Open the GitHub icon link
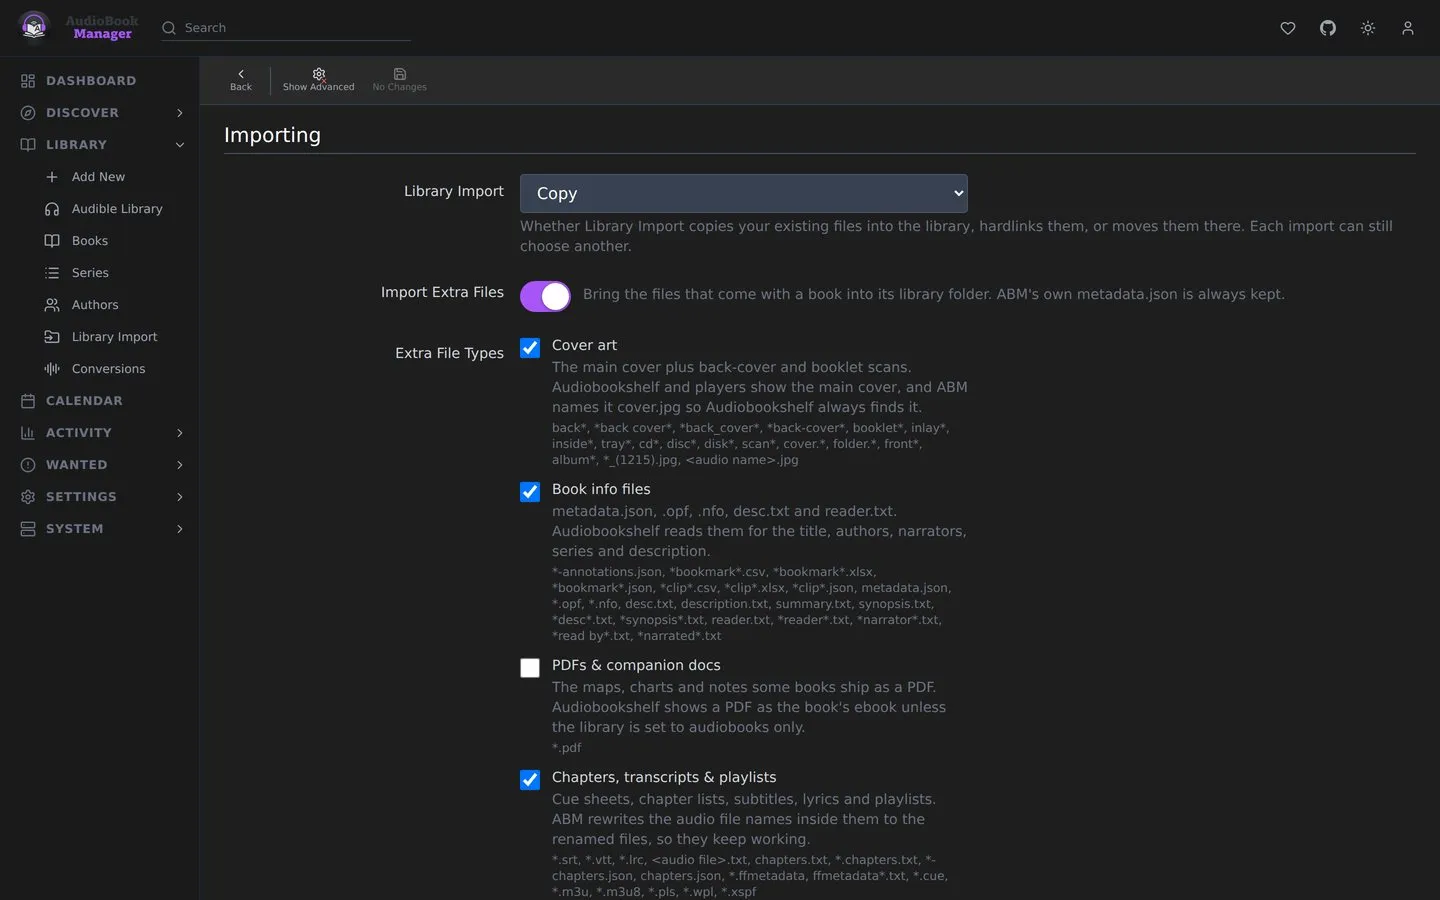Viewport: 1440px width, 900px height. [x=1328, y=28]
